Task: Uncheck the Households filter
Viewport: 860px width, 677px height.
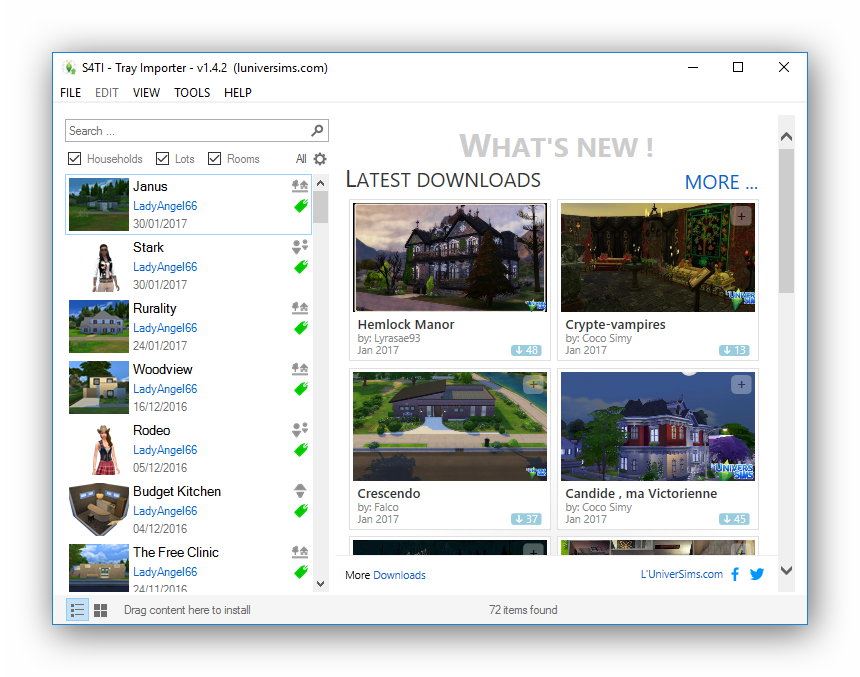Action: [x=75, y=159]
